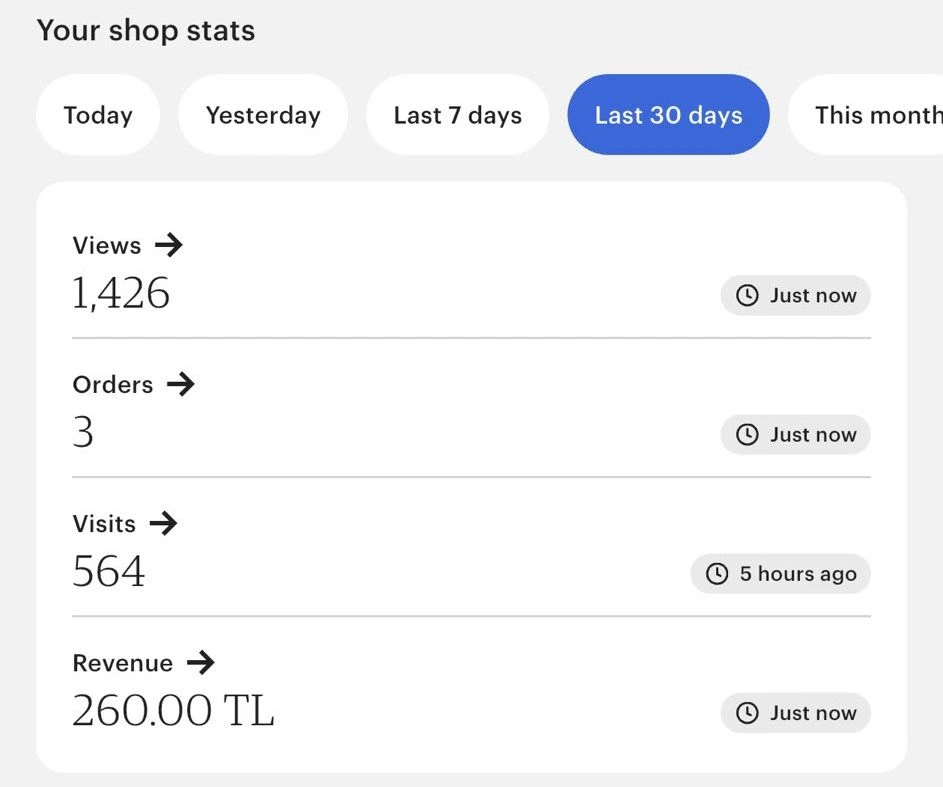The image size is (943, 787).
Task: Open the Orders details link
Action: pyautogui.click(x=113, y=384)
